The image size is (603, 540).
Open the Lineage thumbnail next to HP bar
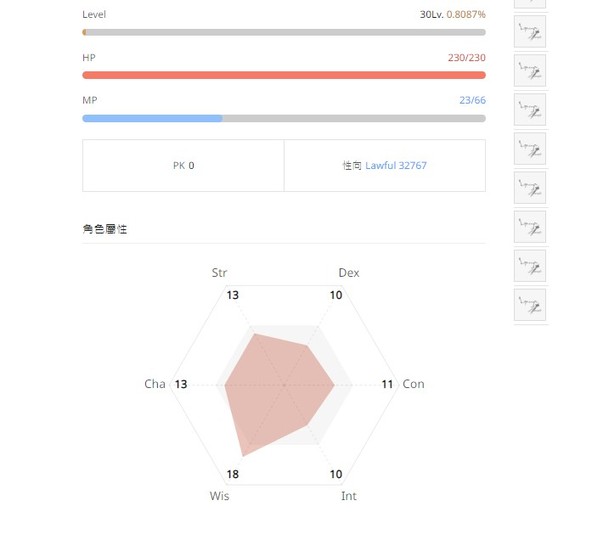tap(530, 70)
